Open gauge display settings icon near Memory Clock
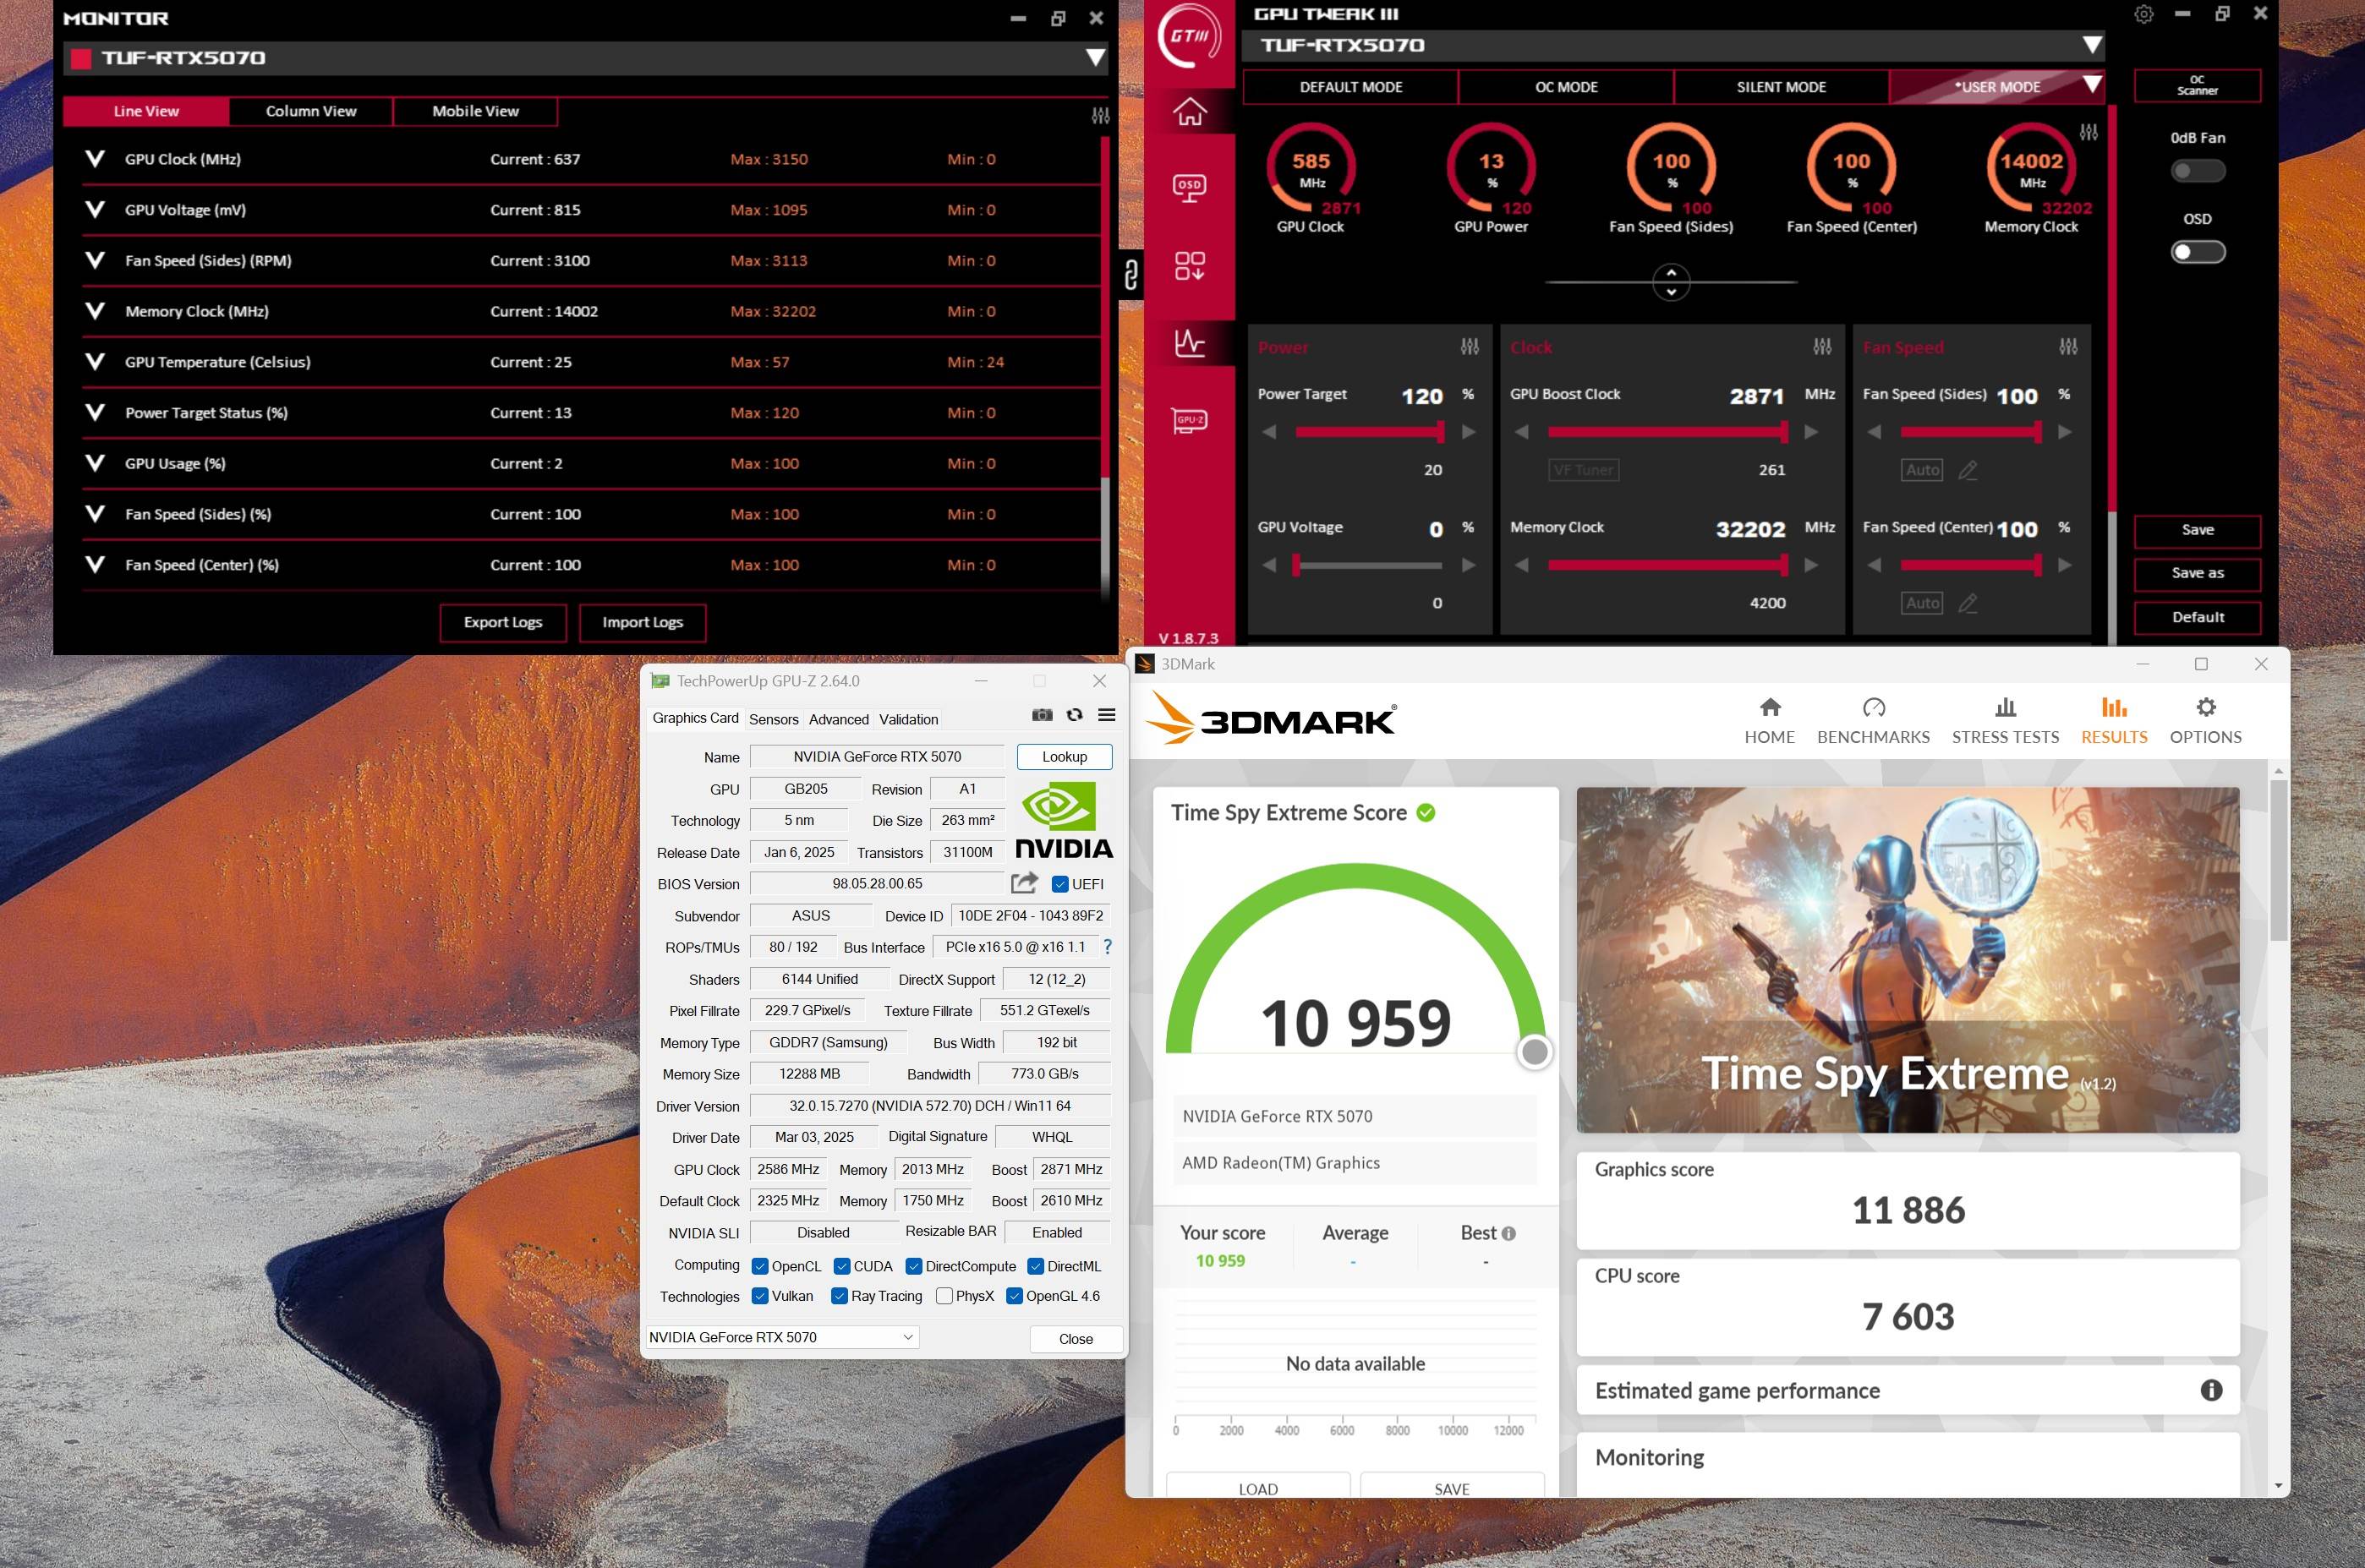 coord(2088,132)
